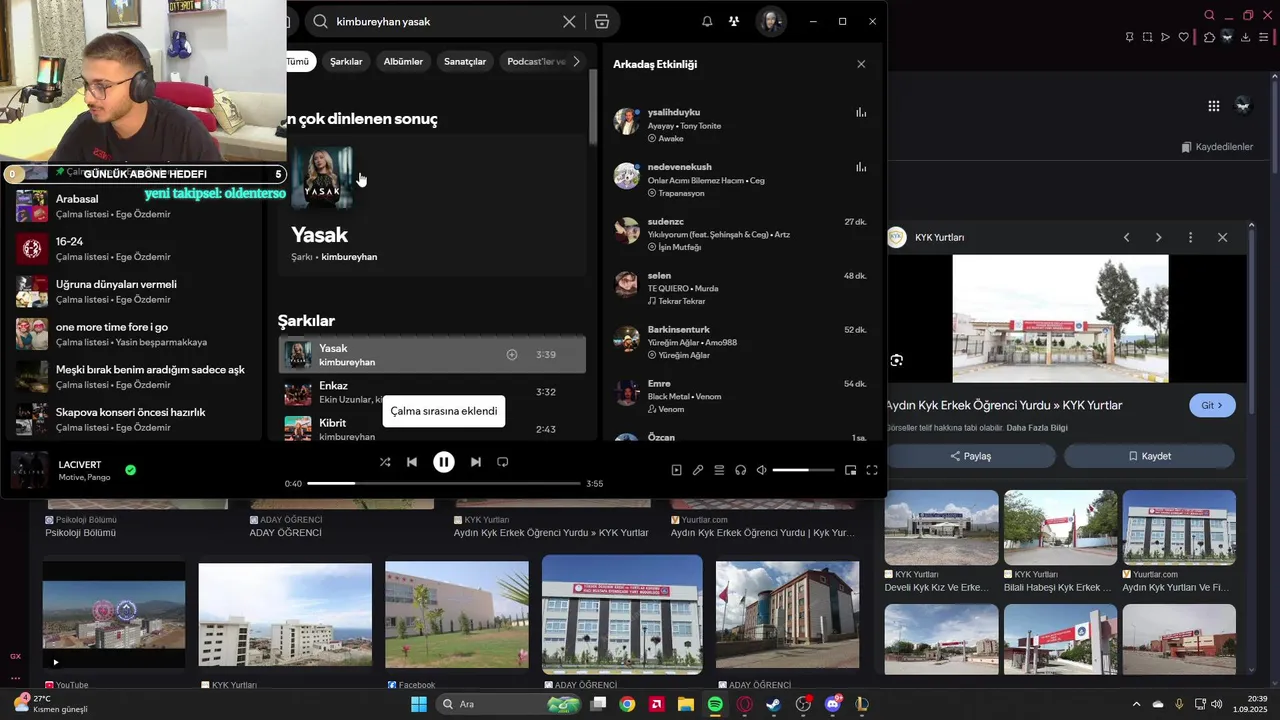Close the Arkadaş Etkinliği panel
This screenshot has height=720, width=1280.
tap(861, 64)
